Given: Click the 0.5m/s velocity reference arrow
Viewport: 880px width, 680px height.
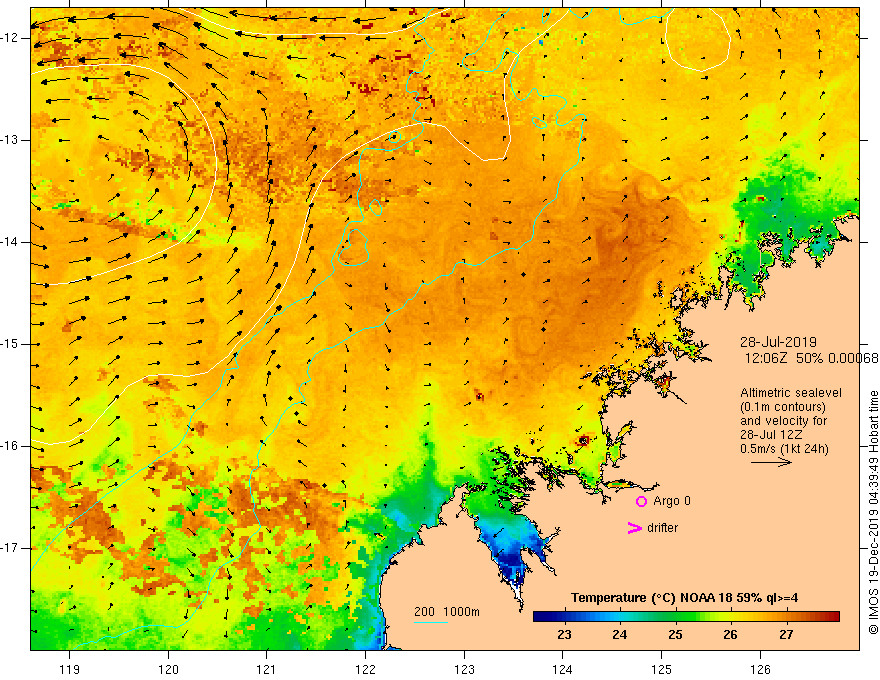Looking at the screenshot, I should (x=771, y=462).
